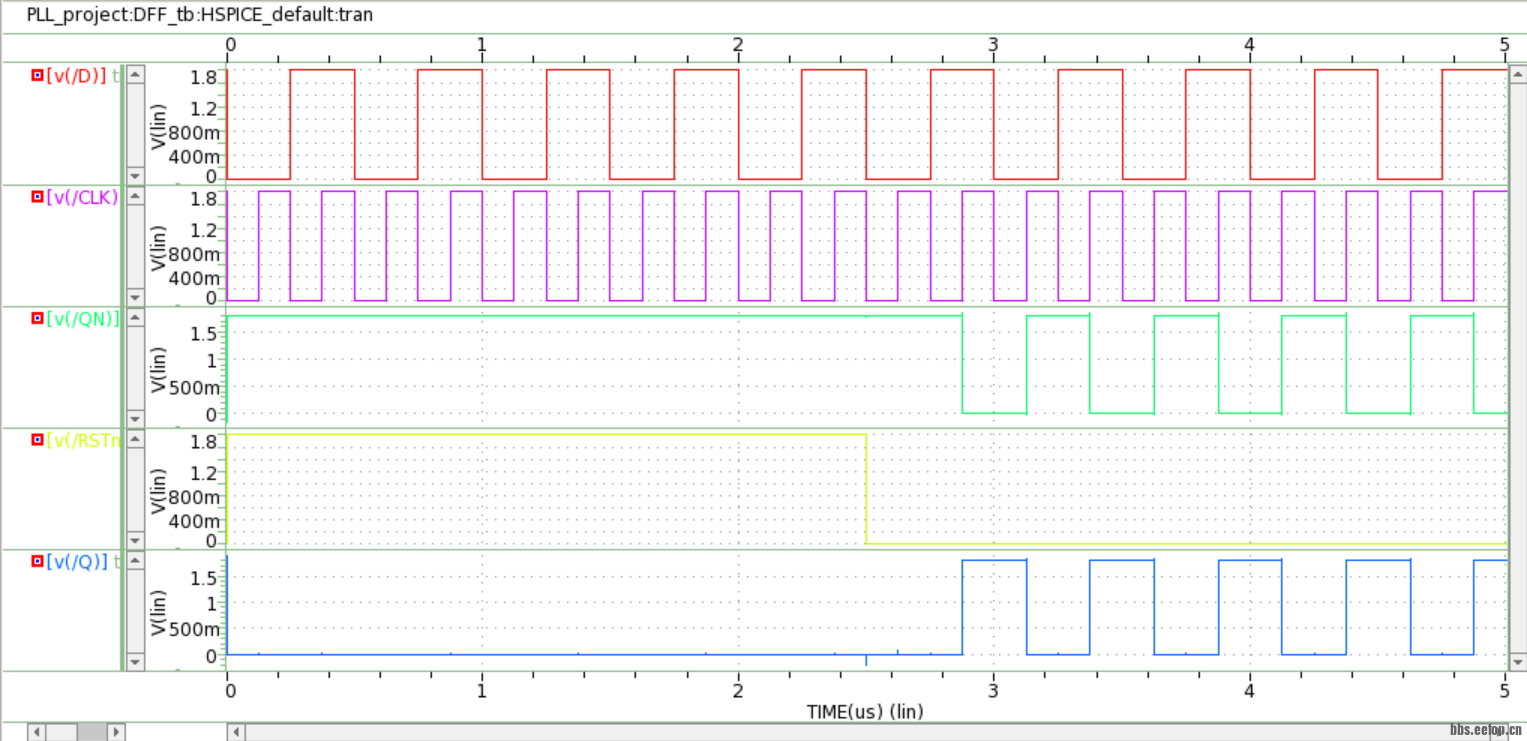The width and height of the screenshot is (1527, 741).
Task: Click left arrow of waveform horizontal scrollbar
Action: (237, 732)
